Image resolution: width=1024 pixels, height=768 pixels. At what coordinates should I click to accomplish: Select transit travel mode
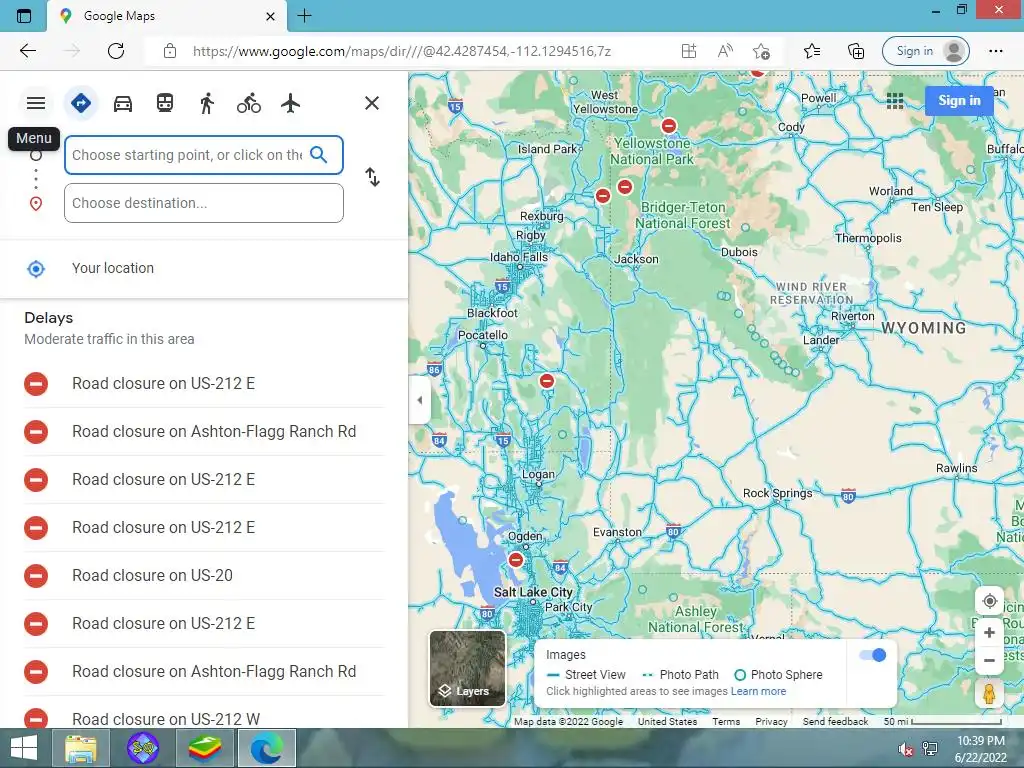[x=165, y=103]
